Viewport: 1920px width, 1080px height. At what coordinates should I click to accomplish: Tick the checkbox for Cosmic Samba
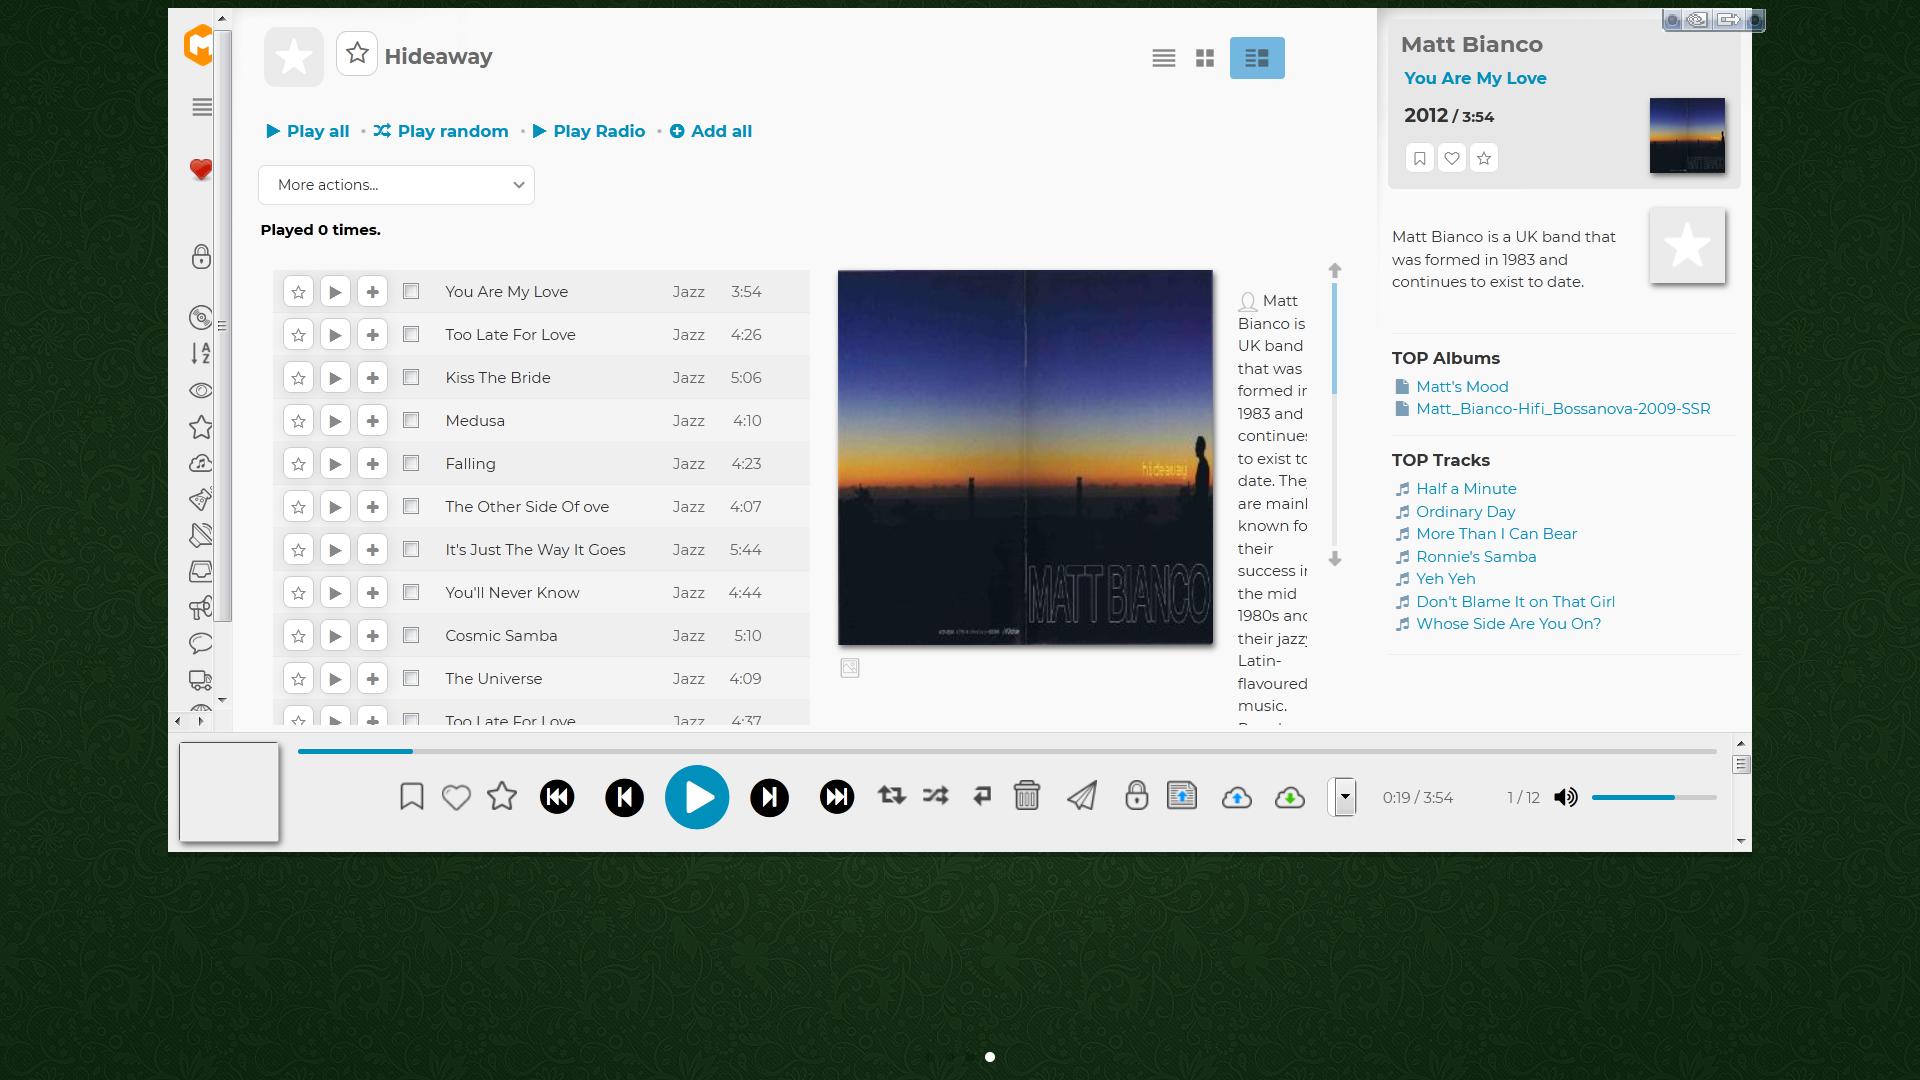(411, 635)
